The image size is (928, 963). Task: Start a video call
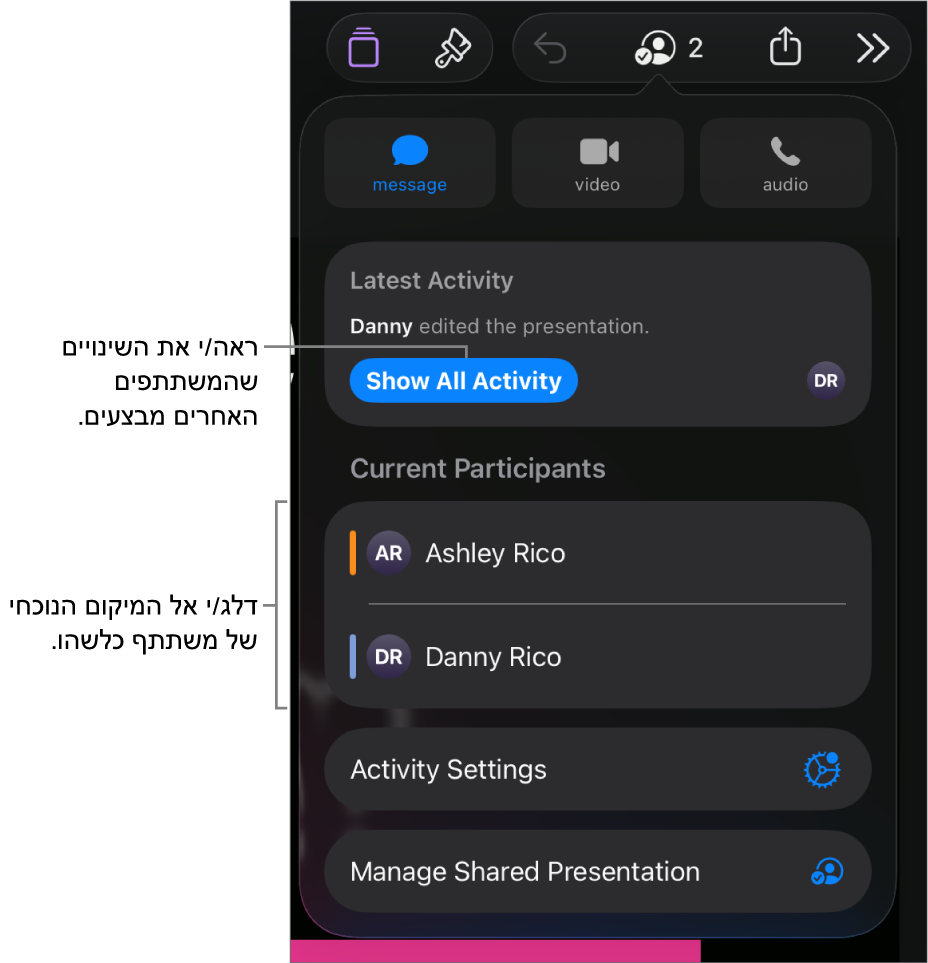tap(598, 163)
